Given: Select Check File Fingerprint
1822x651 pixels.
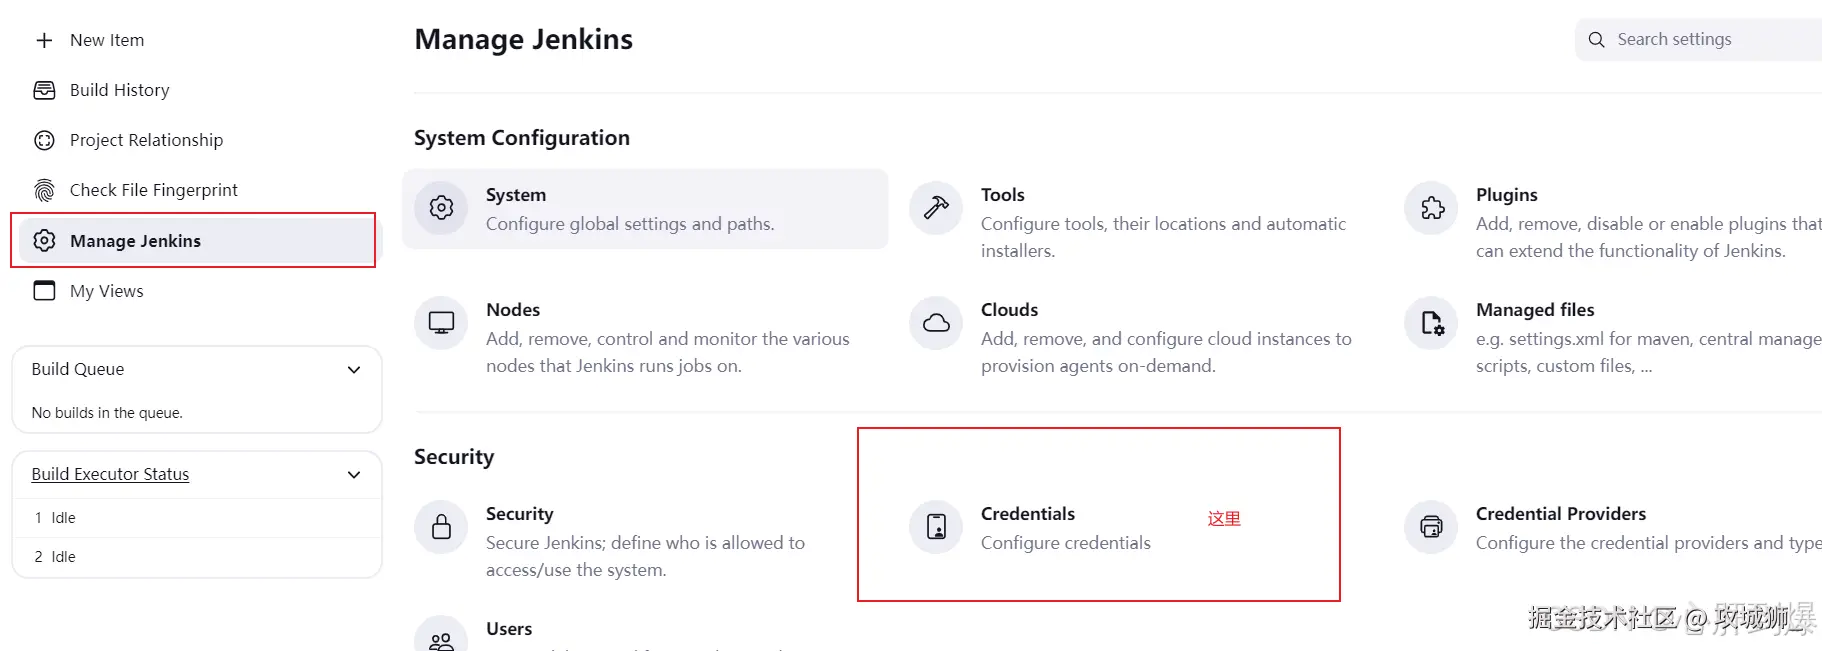Looking at the screenshot, I should tap(153, 190).
